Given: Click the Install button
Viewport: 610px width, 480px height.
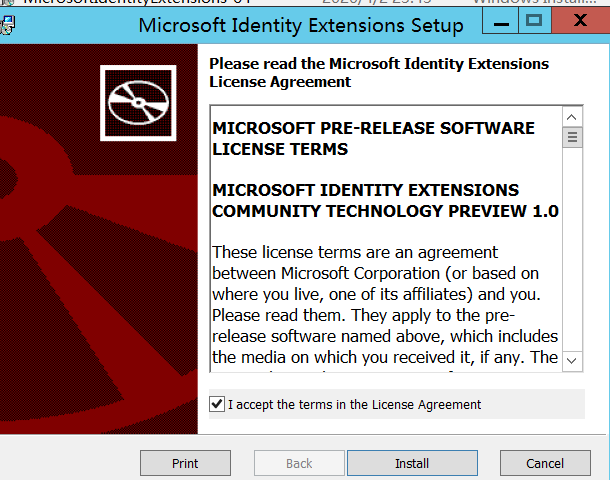Looking at the screenshot, I should pyautogui.click(x=412, y=463).
